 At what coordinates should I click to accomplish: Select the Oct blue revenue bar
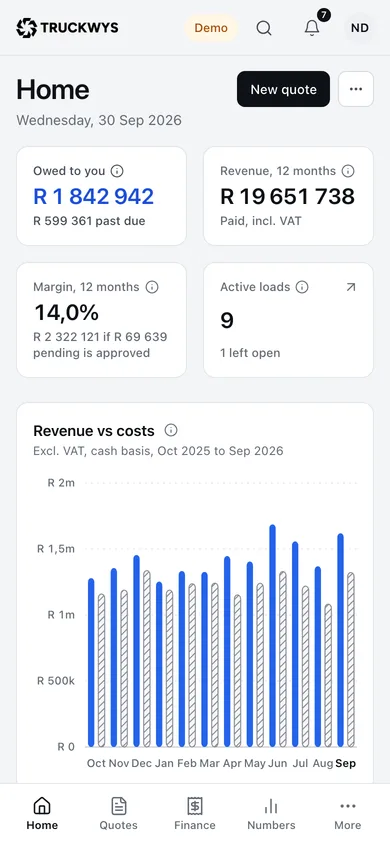(91, 663)
